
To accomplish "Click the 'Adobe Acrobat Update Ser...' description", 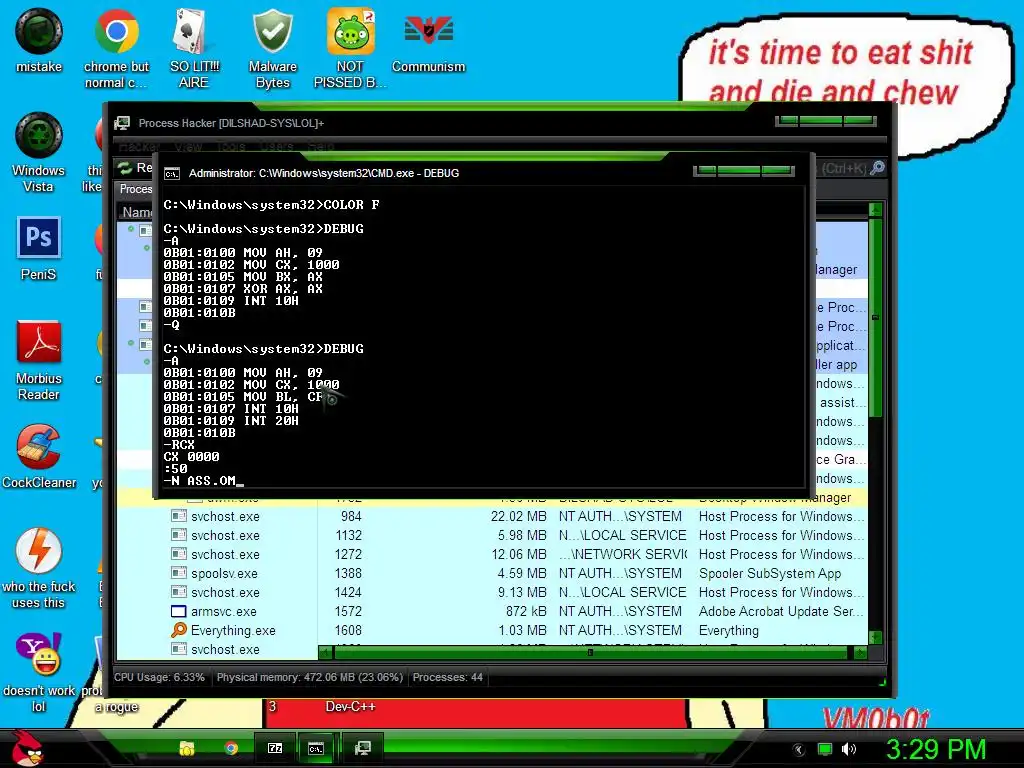I will click(x=781, y=611).
